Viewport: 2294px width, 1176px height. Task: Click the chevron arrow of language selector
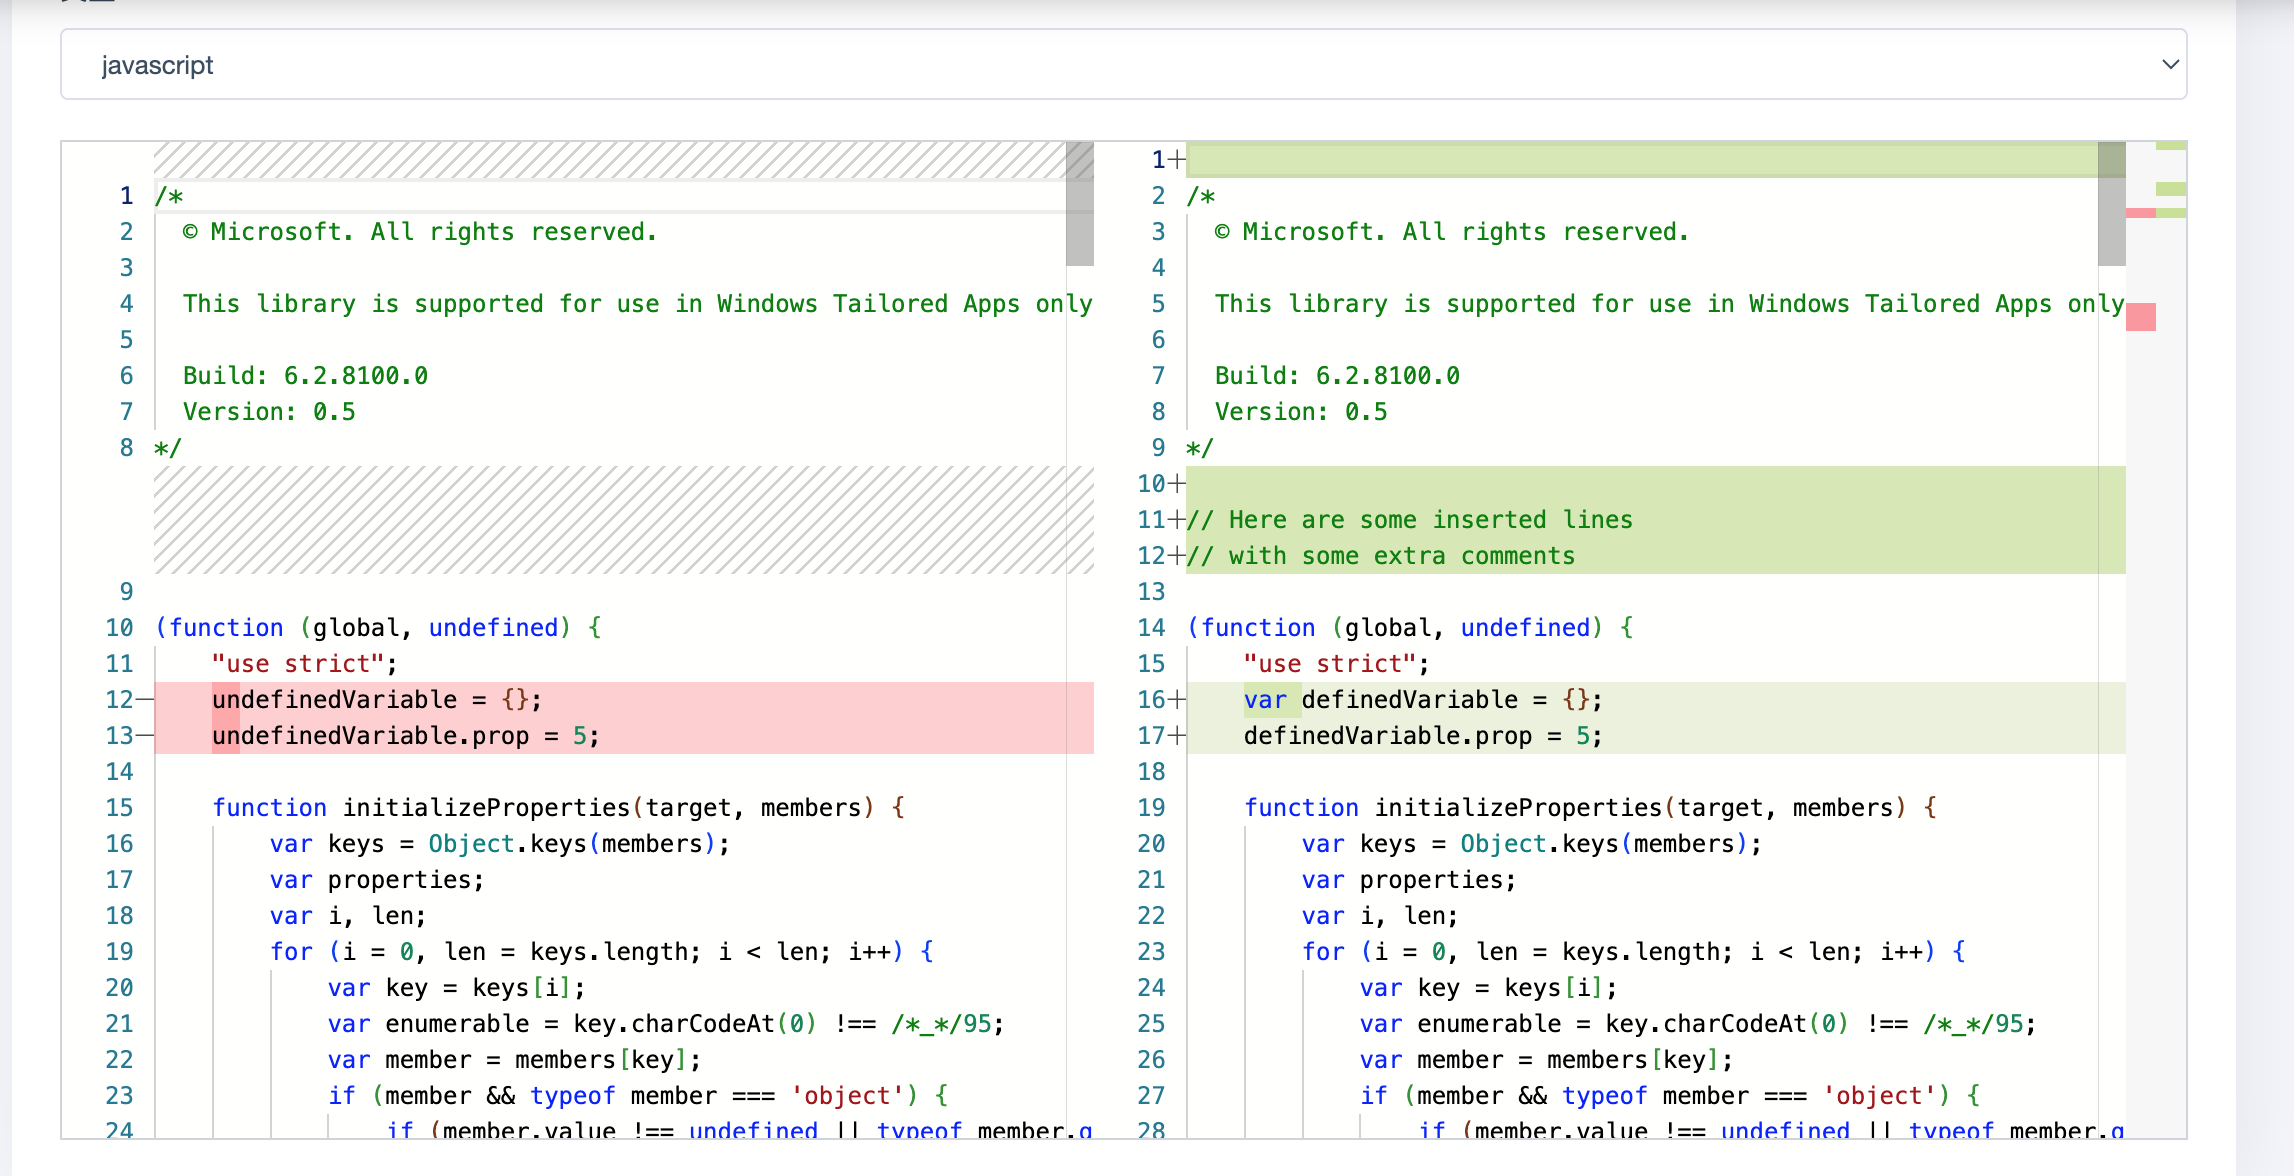pos(2169,65)
